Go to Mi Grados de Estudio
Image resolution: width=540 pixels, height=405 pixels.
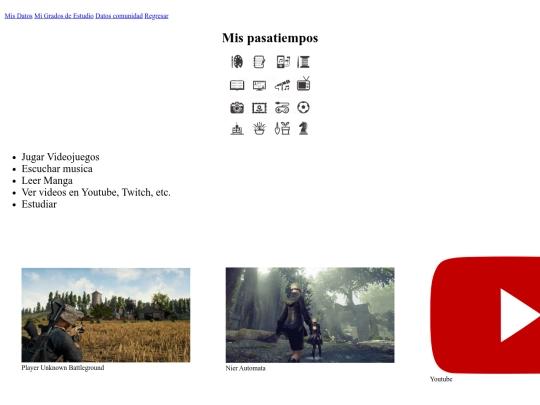tap(64, 16)
